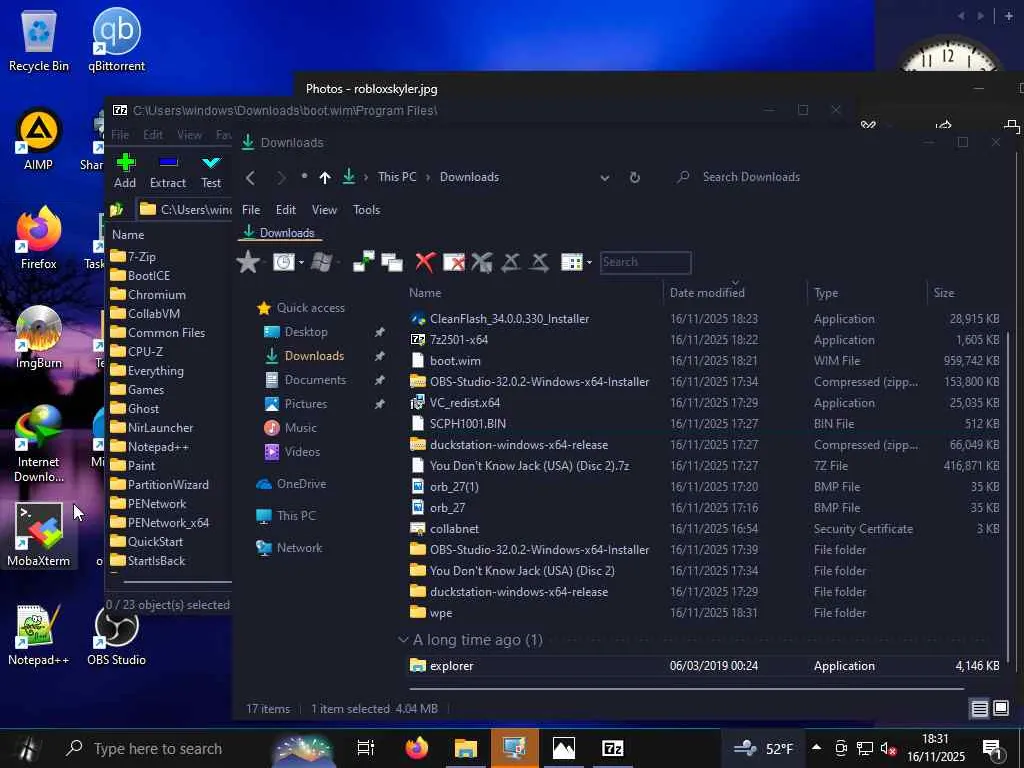Click the Add button in 7-Zip
The width and height of the screenshot is (1024, 768).
(x=125, y=171)
